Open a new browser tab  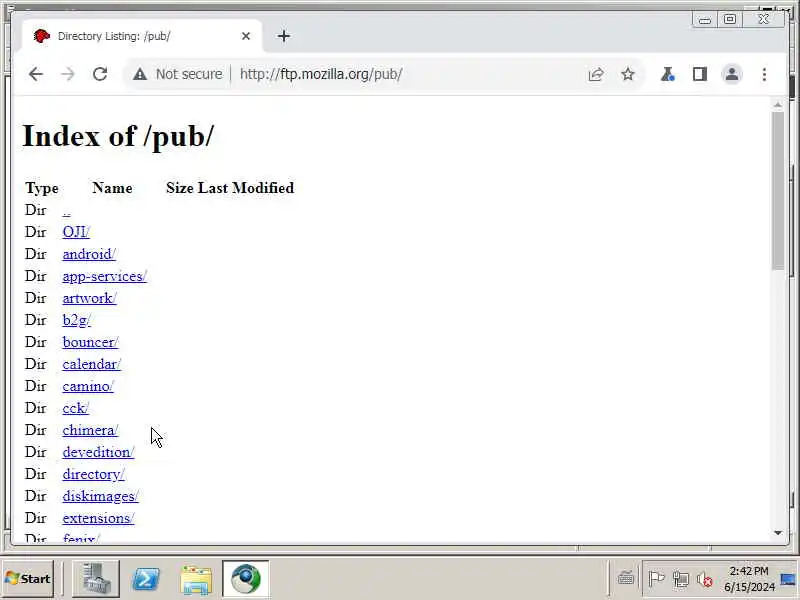pos(284,36)
